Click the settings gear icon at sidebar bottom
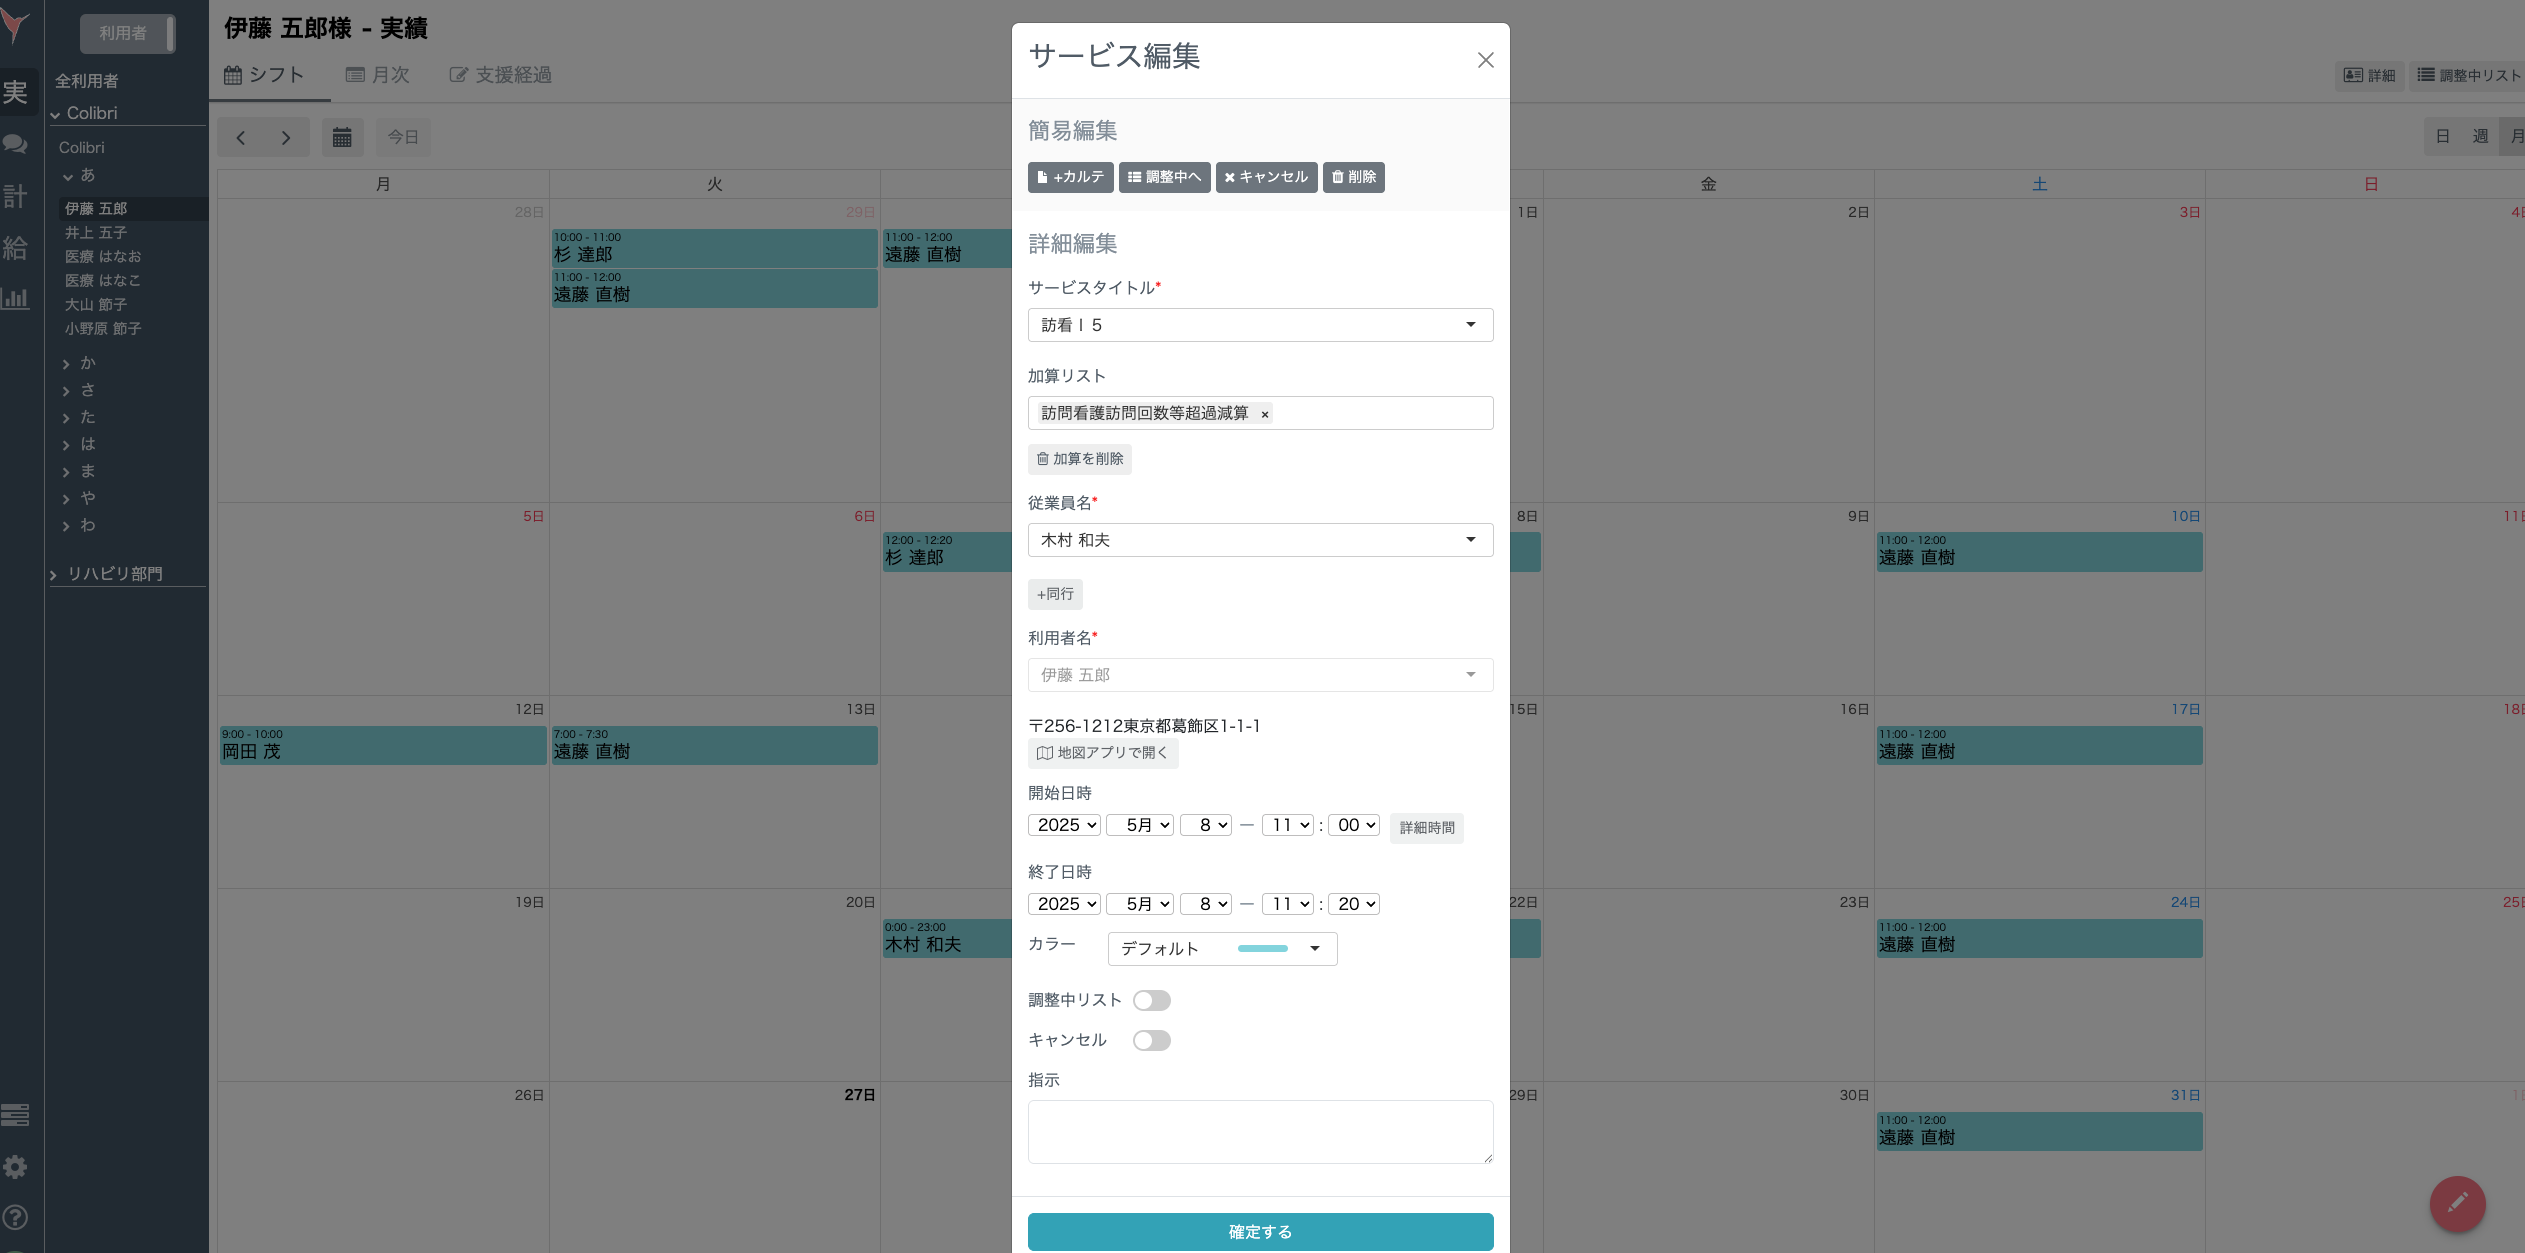2525x1253 pixels. tap(16, 1166)
